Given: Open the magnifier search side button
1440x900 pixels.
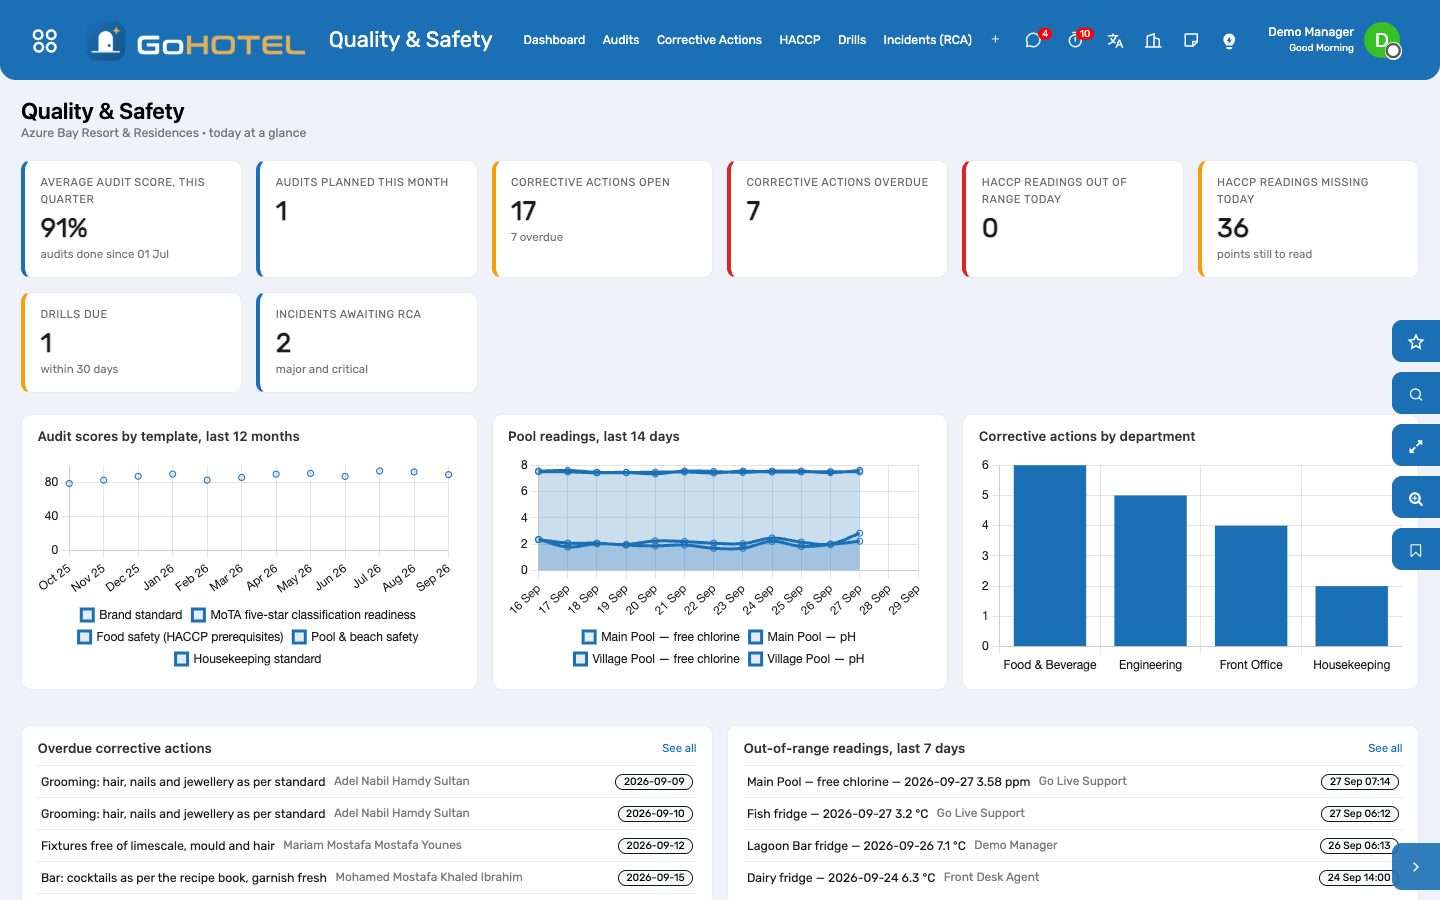Looking at the screenshot, I should click(1416, 394).
